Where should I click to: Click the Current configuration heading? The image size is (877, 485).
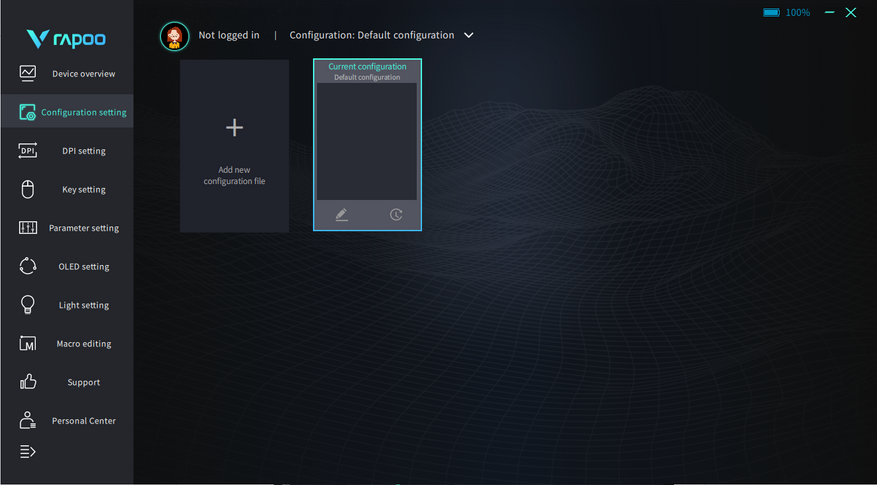(x=367, y=67)
